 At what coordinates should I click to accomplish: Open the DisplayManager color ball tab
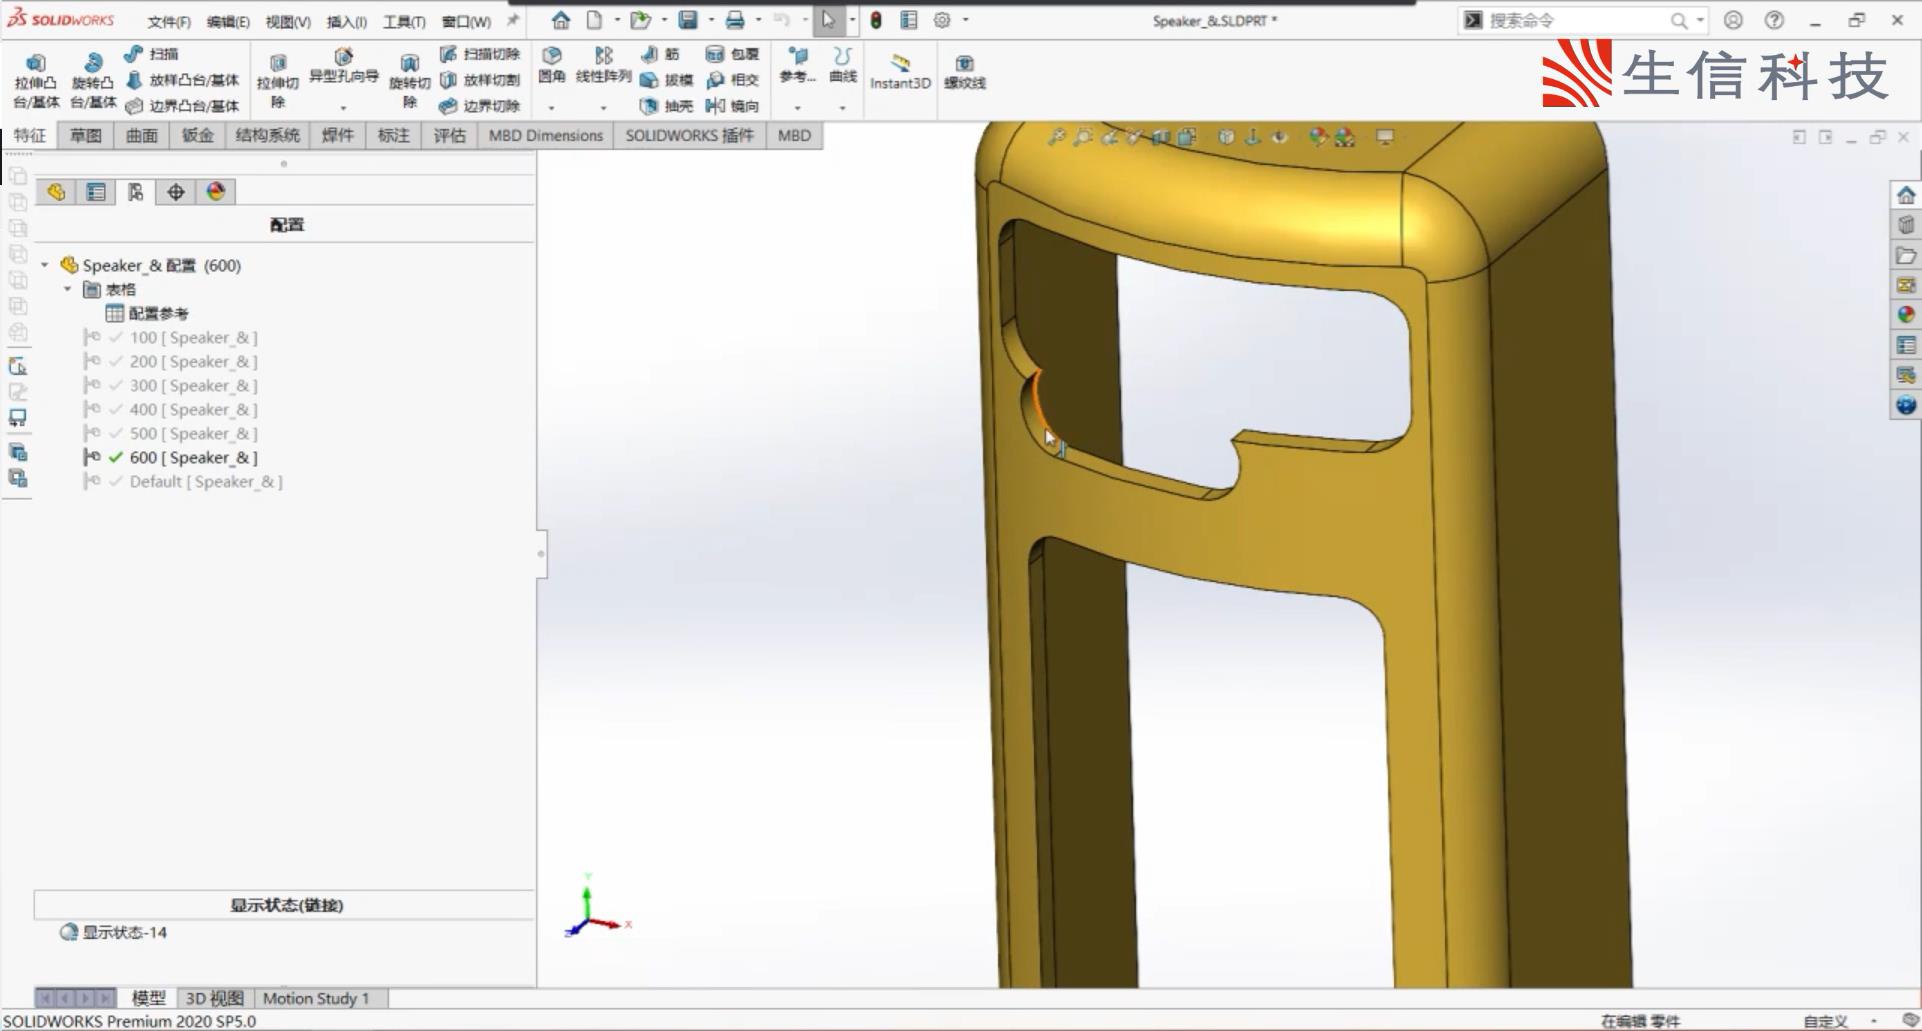(x=216, y=192)
